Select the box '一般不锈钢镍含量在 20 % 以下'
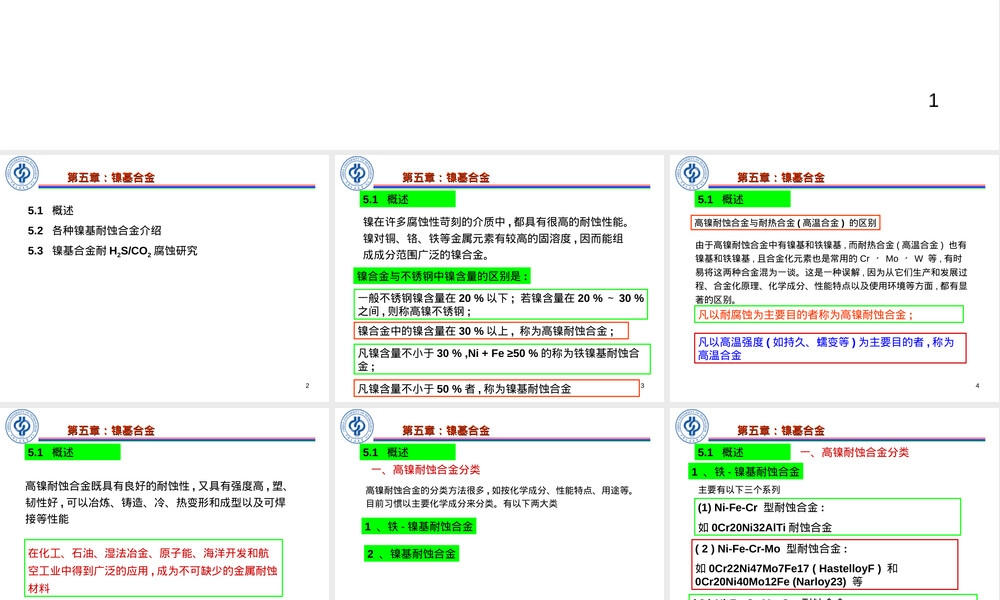 click(501, 305)
